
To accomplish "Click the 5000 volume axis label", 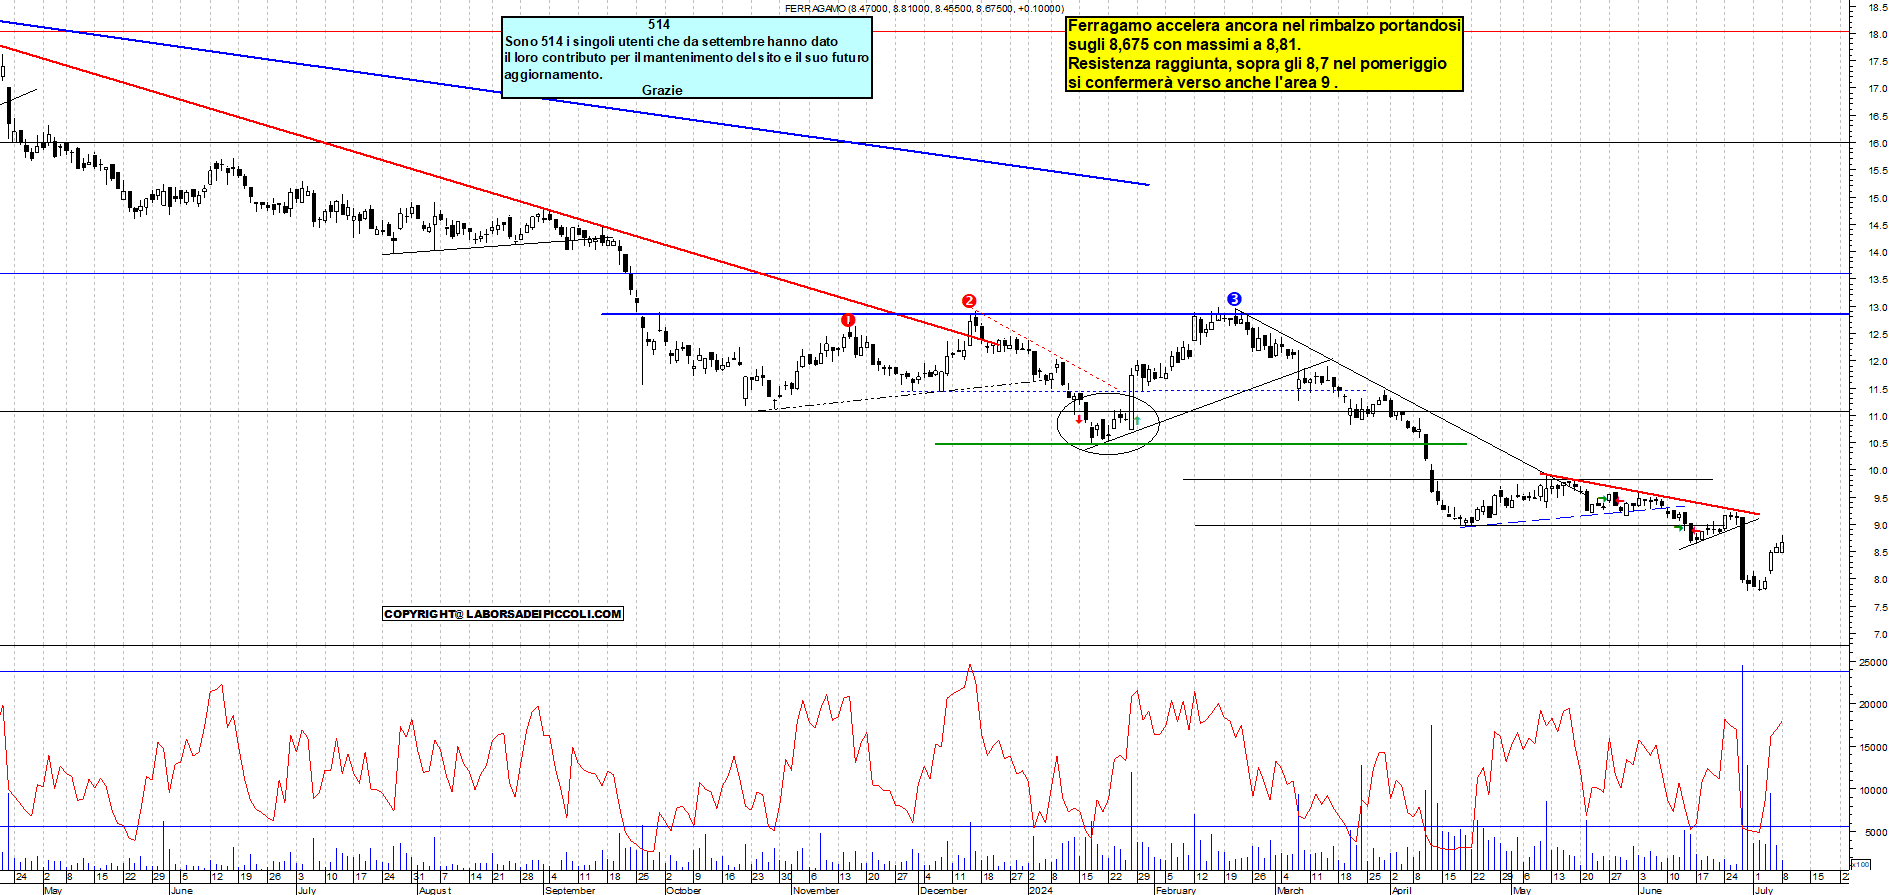I will pyautogui.click(x=1875, y=832).
